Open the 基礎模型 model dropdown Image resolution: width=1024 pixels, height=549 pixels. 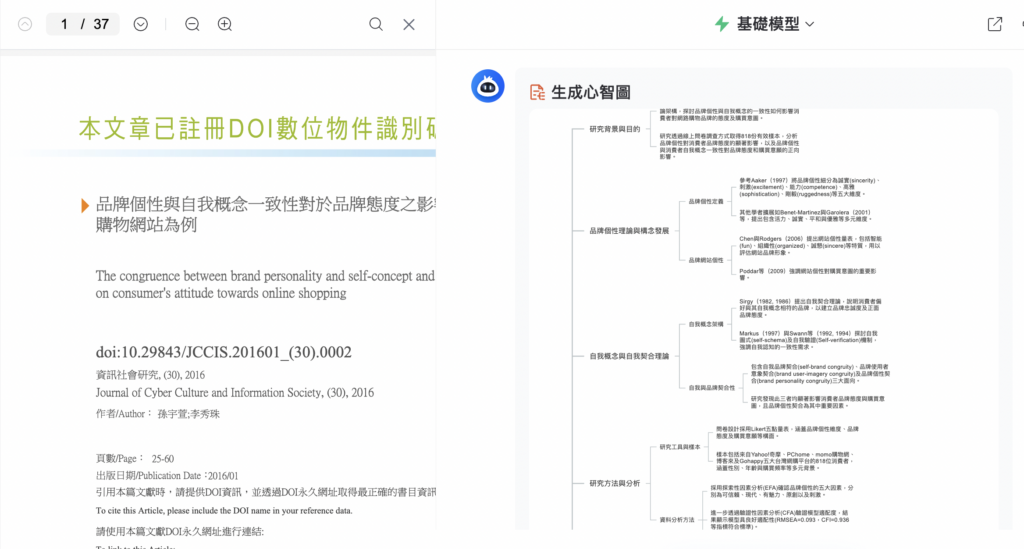click(x=776, y=24)
